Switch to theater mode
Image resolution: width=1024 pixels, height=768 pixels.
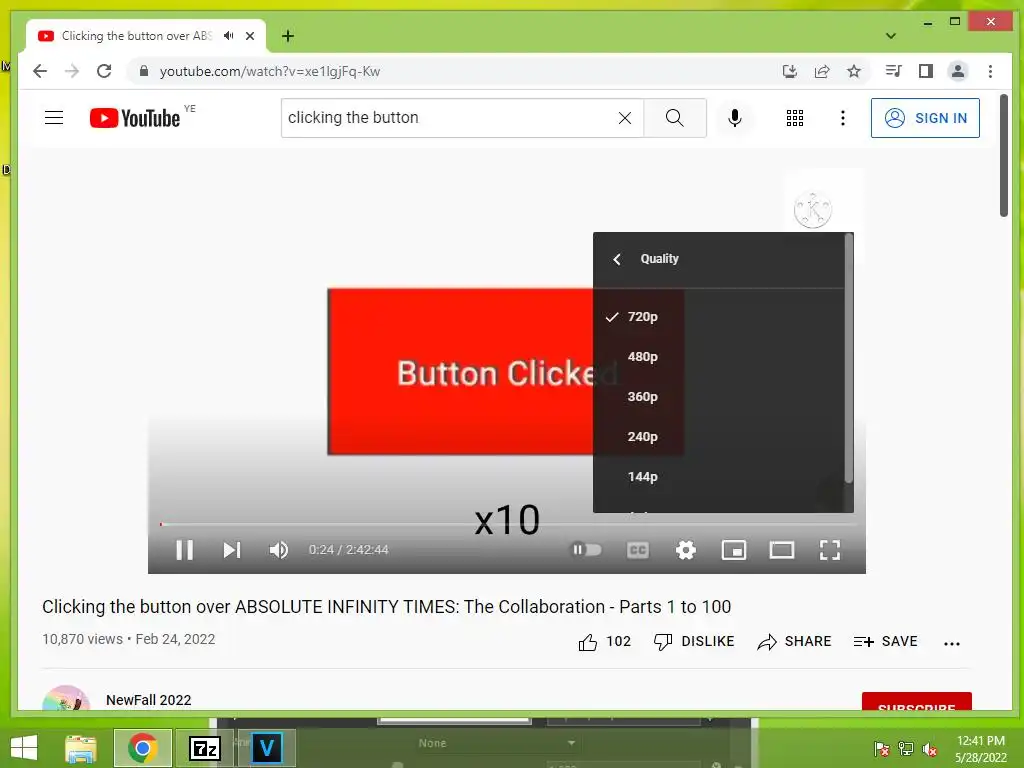(x=782, y=550)
